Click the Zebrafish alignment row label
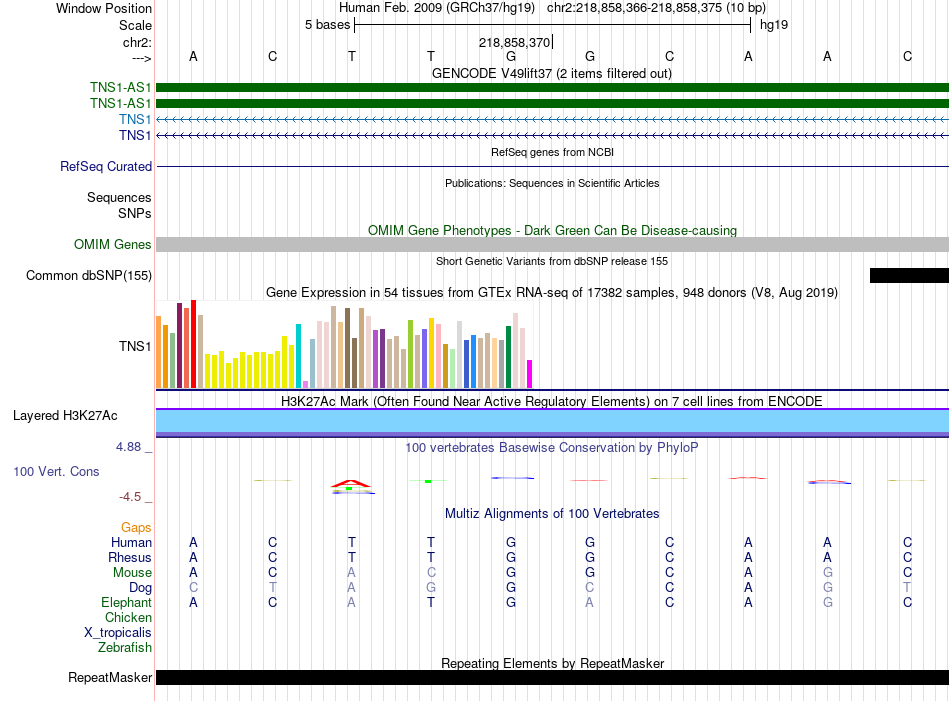Screen dimensions: 950x701 (x=125, y=648)
